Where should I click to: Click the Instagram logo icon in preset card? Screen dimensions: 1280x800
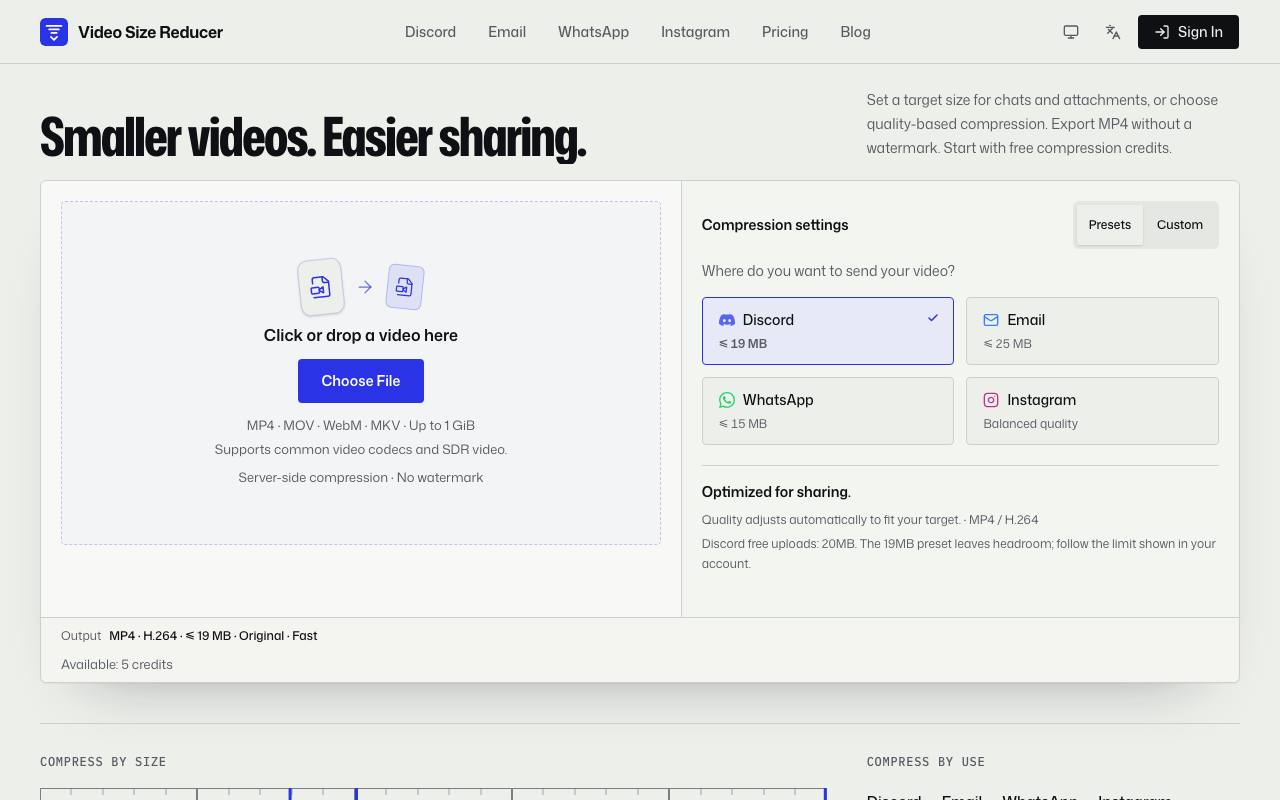coord(991,400)
